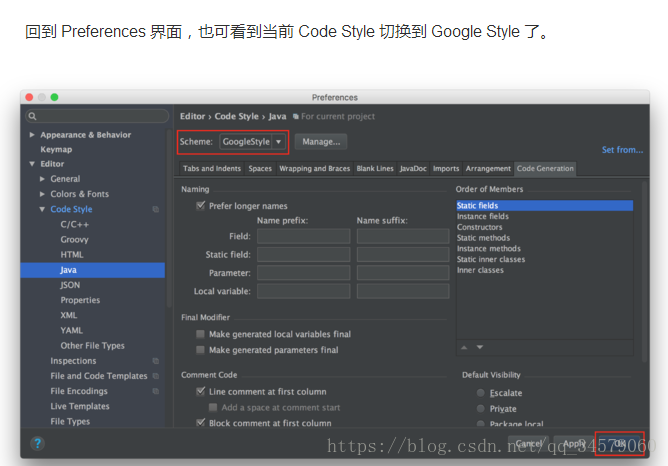This screenshot has height=466, width=668.
Task: Open File Types settings
Action: (x=70, y=422)
